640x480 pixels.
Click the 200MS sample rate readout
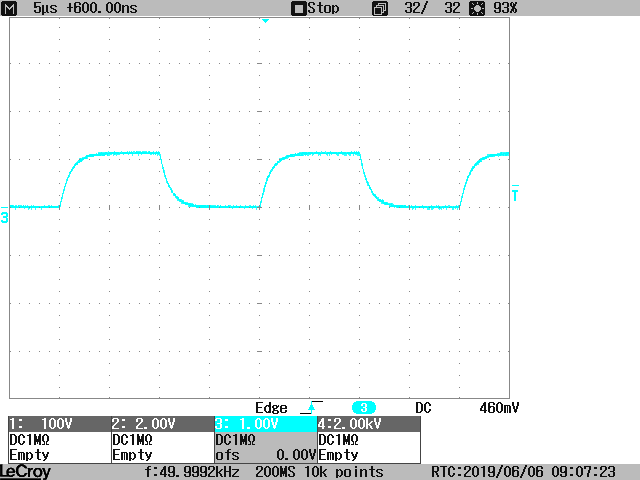tap(275, 472)
